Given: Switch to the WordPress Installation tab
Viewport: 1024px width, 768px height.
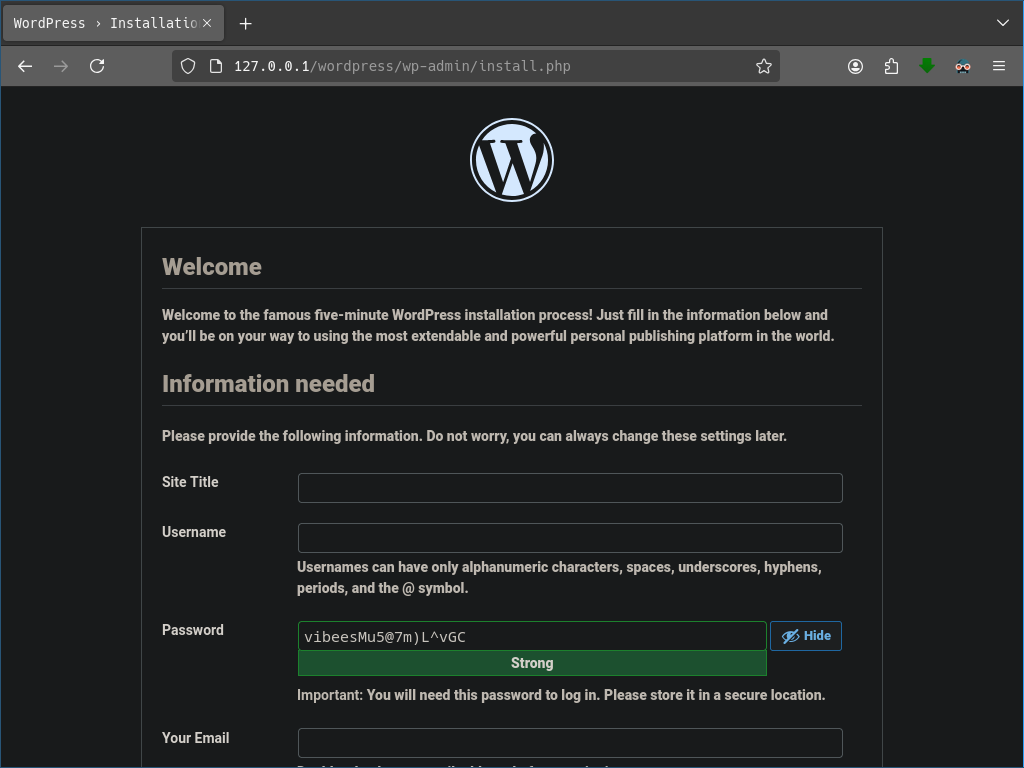Looking at the screenshot, I should coord(105,23).
